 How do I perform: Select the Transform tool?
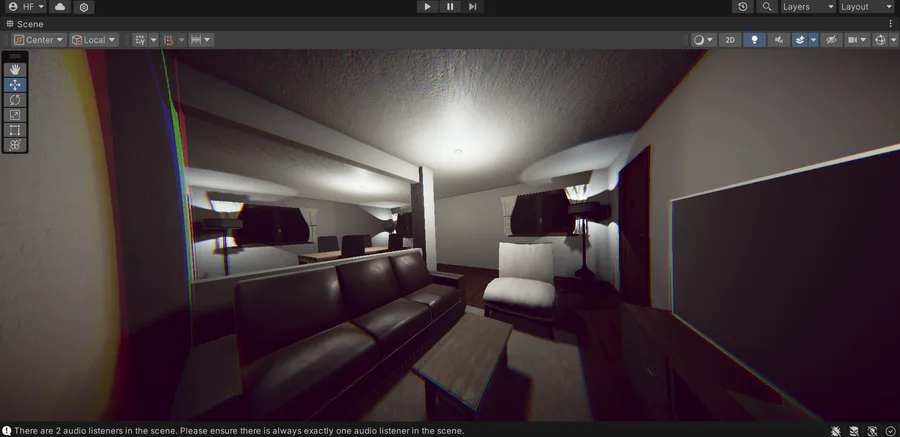[15, 145]
